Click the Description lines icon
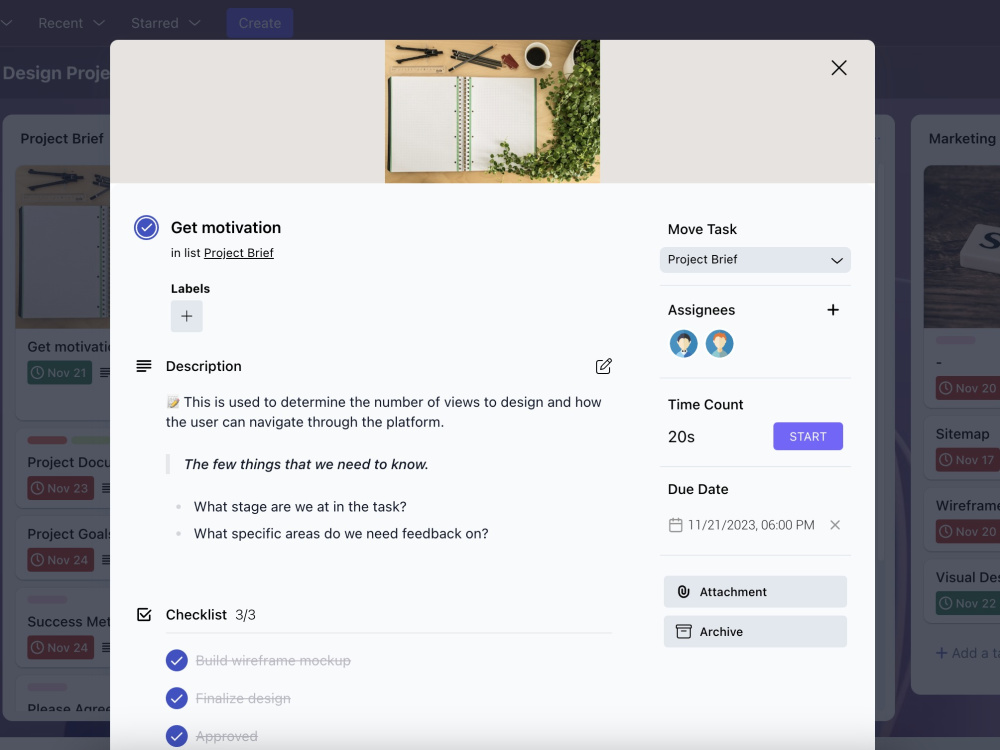Screen dimensions: 1000x750 coord(142,365)
